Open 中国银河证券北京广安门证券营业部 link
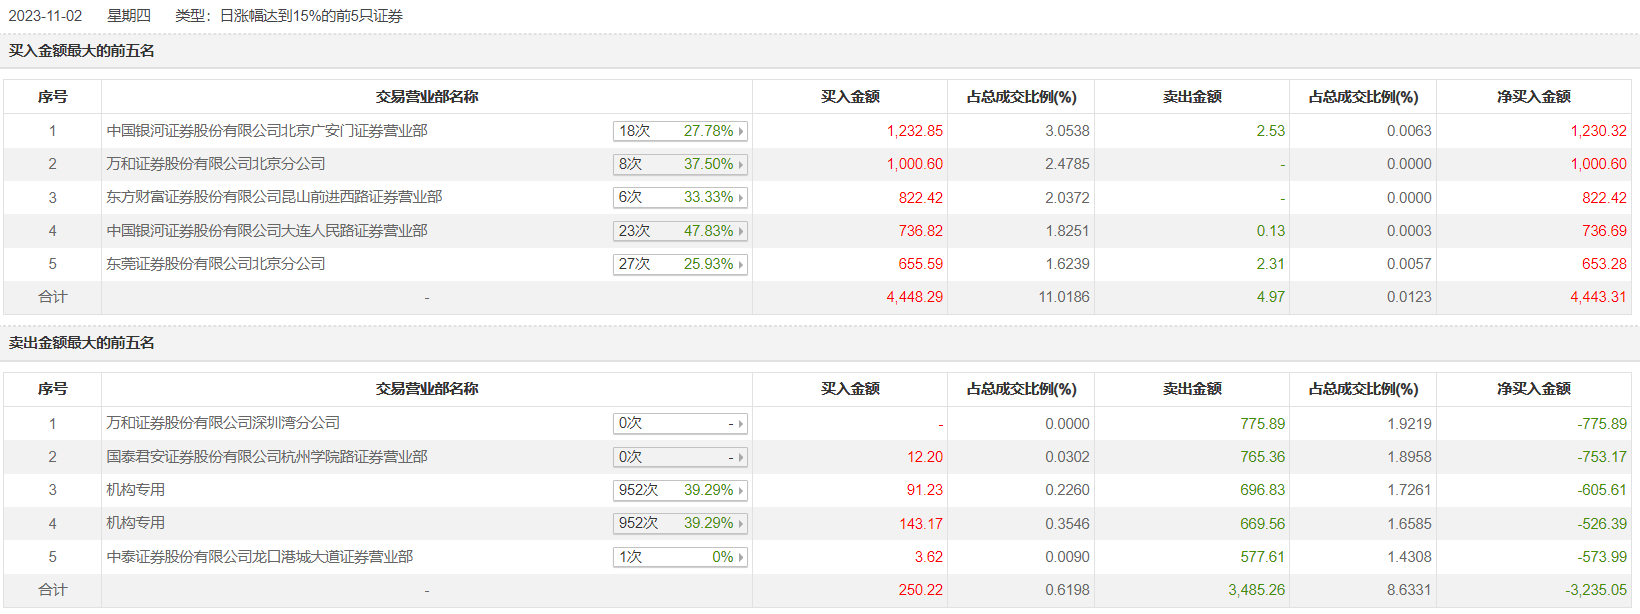The width and height of the screenshot is (1640, 614). [x=267, y=131]
